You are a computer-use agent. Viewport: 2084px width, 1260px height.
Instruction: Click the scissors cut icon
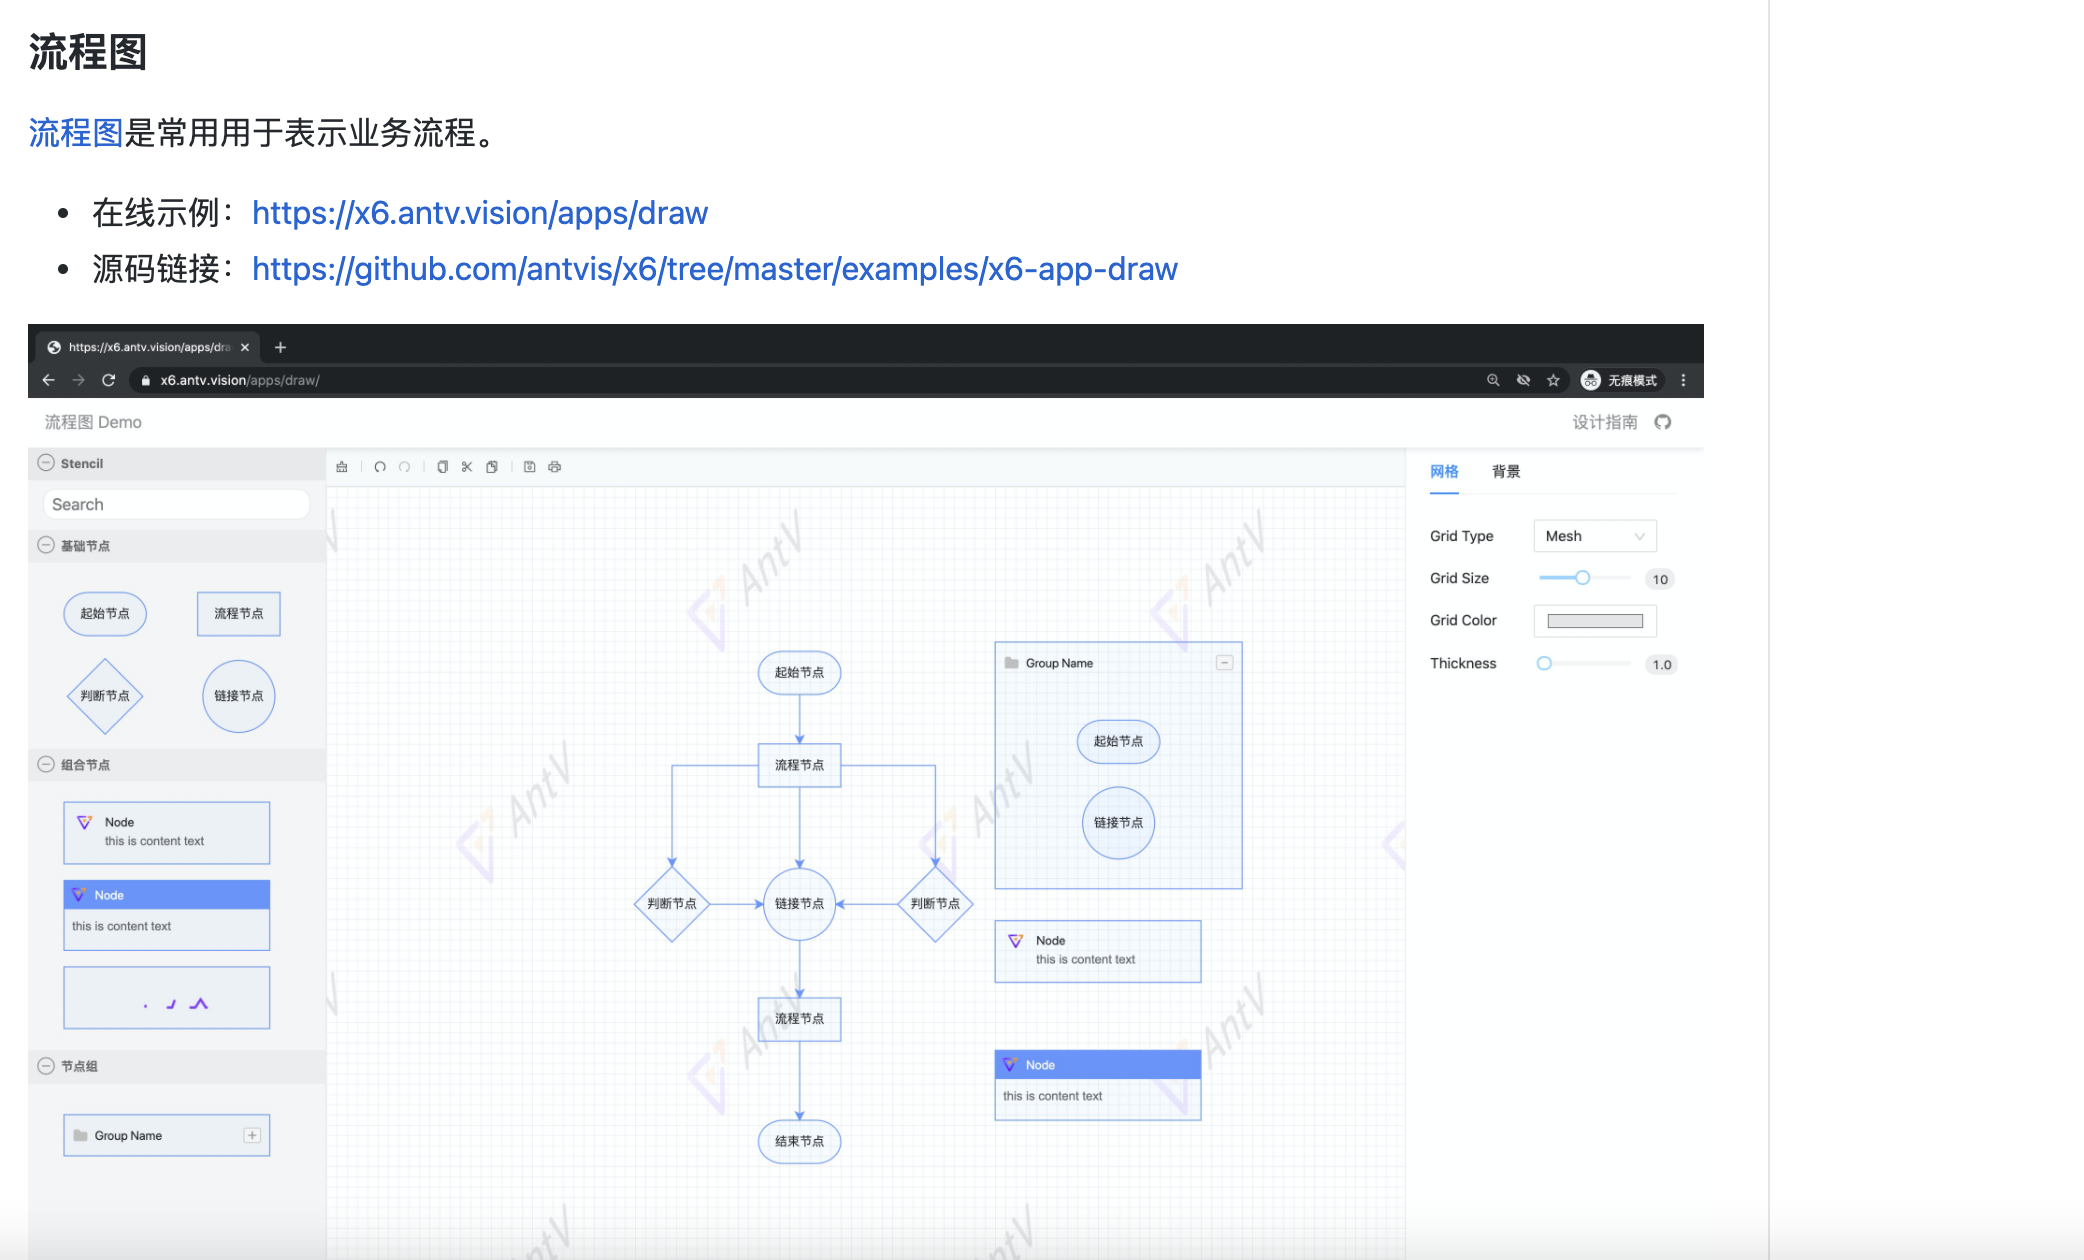[x=467, y=467]
